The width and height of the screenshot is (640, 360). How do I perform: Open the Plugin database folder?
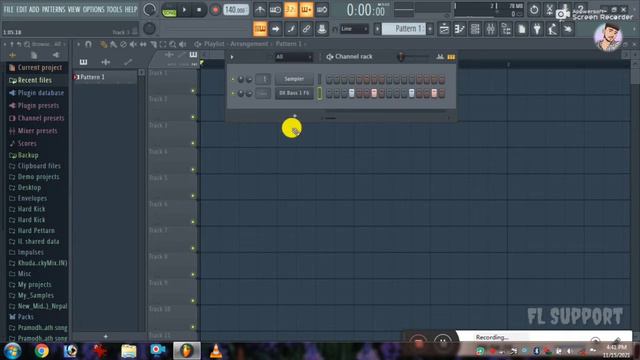[36, 93]
